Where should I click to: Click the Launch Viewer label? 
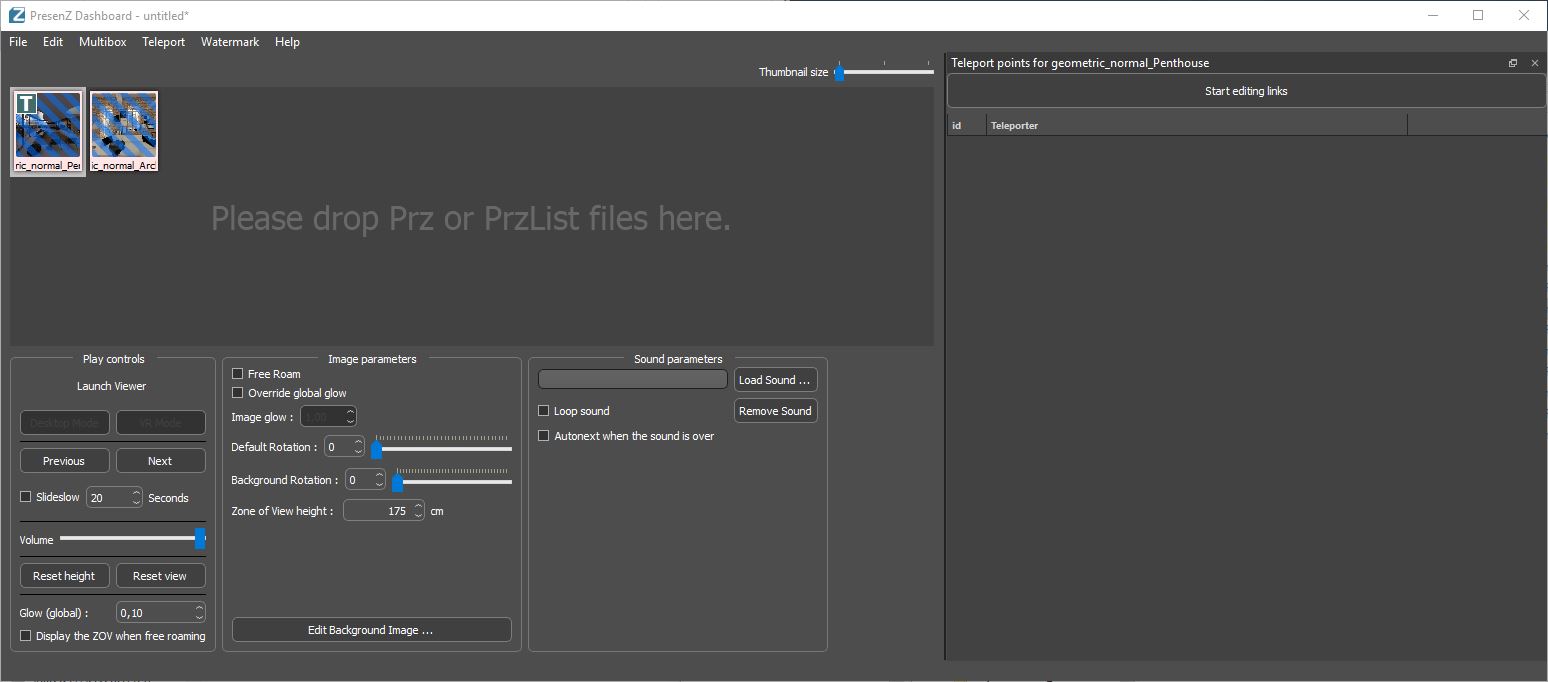pos(112,386)
